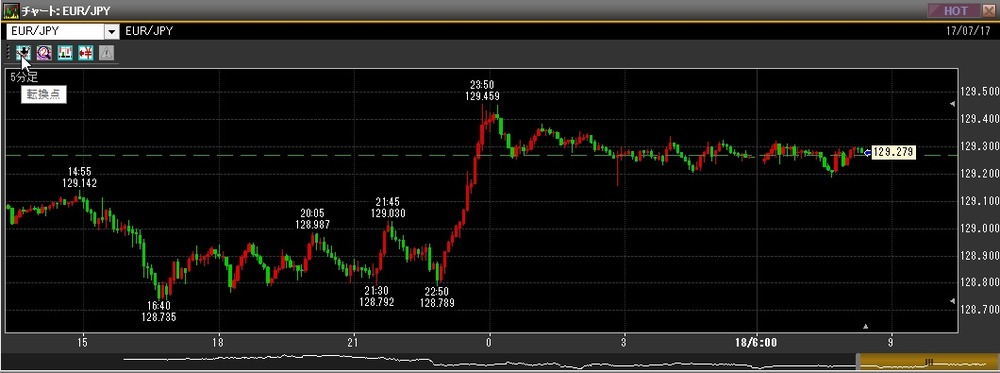
Task: Click the 129.500 price axis value
Action: click(x=981, y=91)
